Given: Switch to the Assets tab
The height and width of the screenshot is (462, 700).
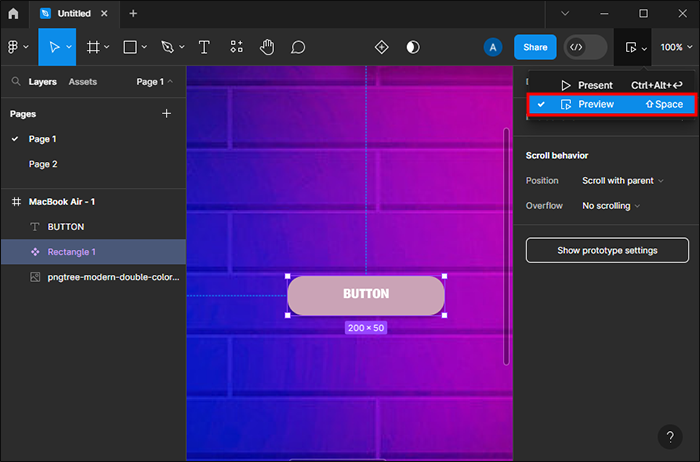Looking at the screenshot, I should pos(83,81).
